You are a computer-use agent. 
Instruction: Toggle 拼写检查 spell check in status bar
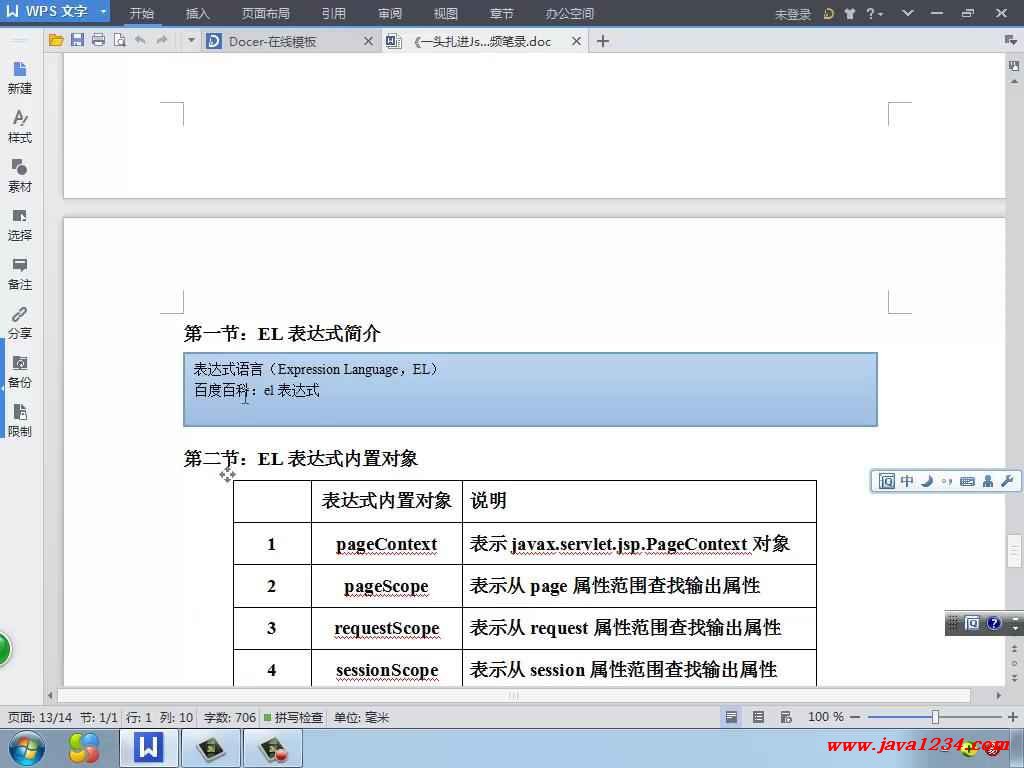click(x=293, y=718)
